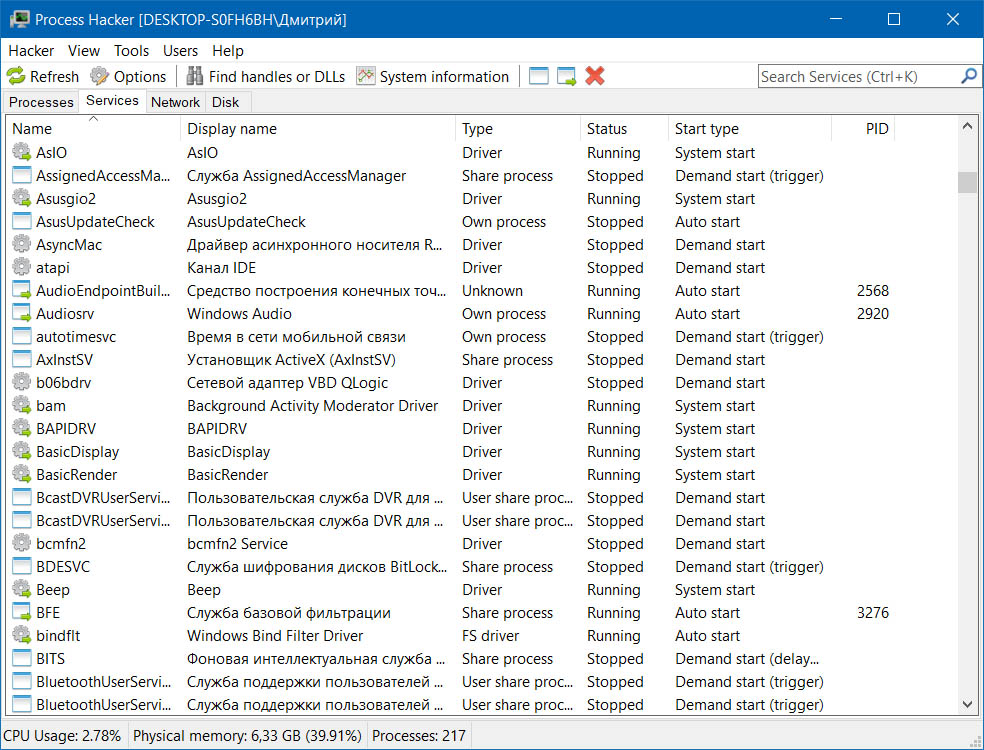
Task: Click the b06bdrv driver gear icon
Action: point(21,382)
